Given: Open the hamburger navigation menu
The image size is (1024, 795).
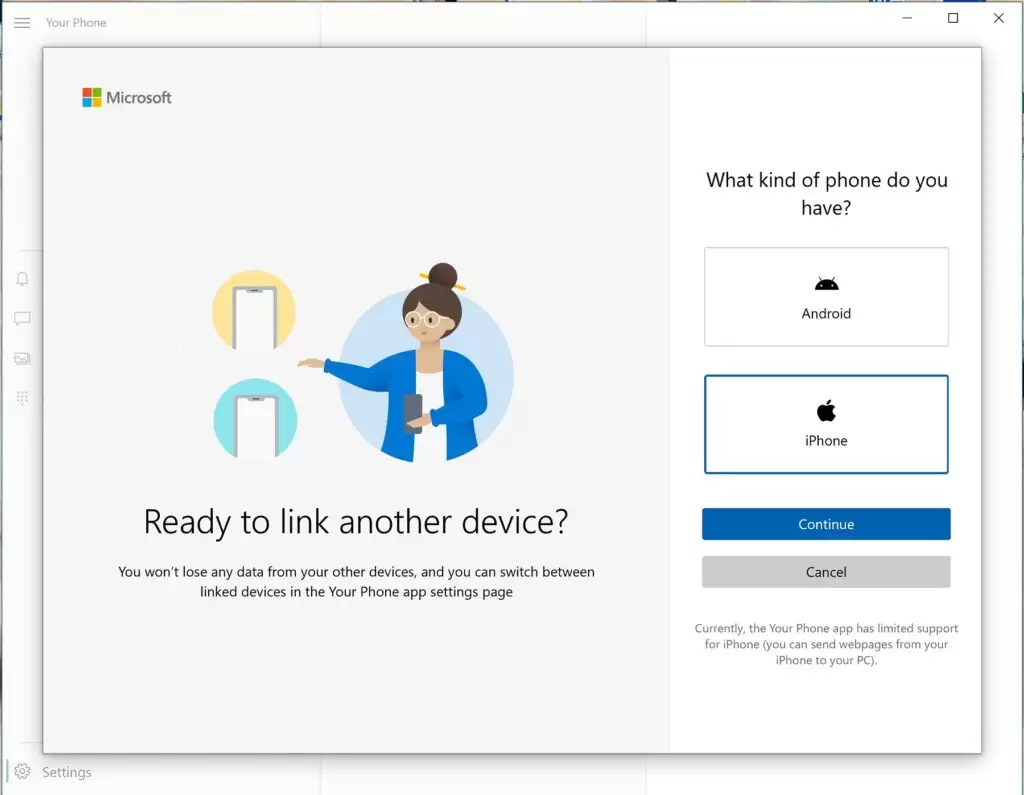Looking at the screenshot, I should [x=22, y=23].
